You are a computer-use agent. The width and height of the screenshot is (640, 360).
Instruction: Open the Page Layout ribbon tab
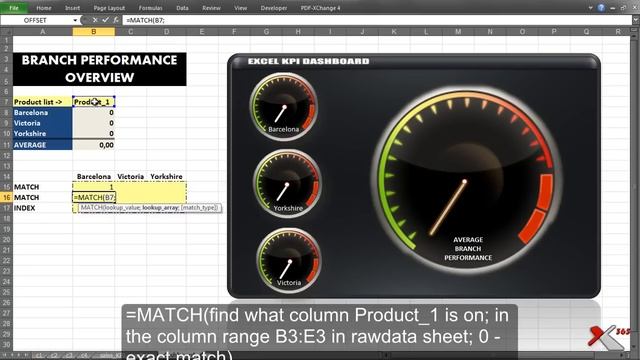(109, 8)
